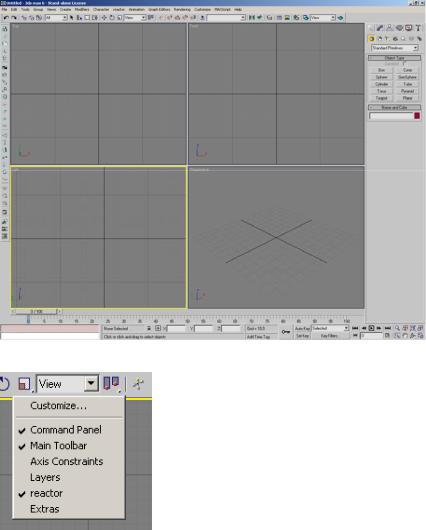The height and width of the screenshot is (530, 426).
Task: Open the Select by Name tool
Action: pyautogui.click(x=79, y=18)
